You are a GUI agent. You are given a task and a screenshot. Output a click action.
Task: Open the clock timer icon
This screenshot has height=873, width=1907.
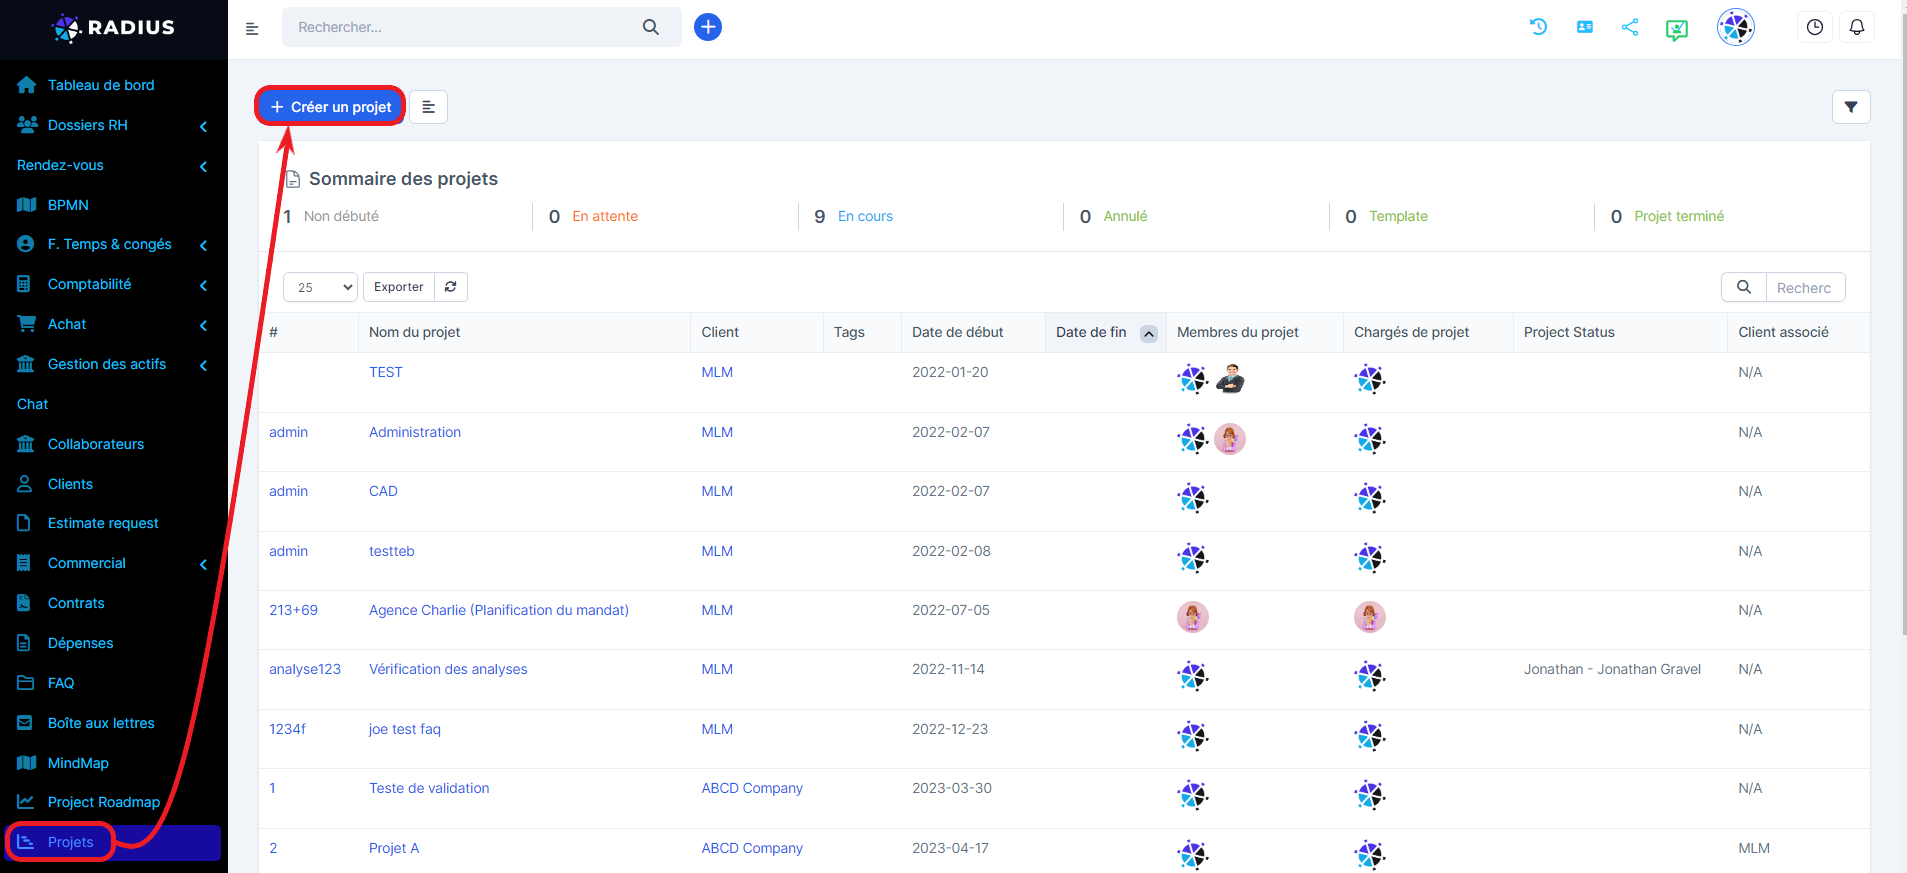tap(1815, 27)
